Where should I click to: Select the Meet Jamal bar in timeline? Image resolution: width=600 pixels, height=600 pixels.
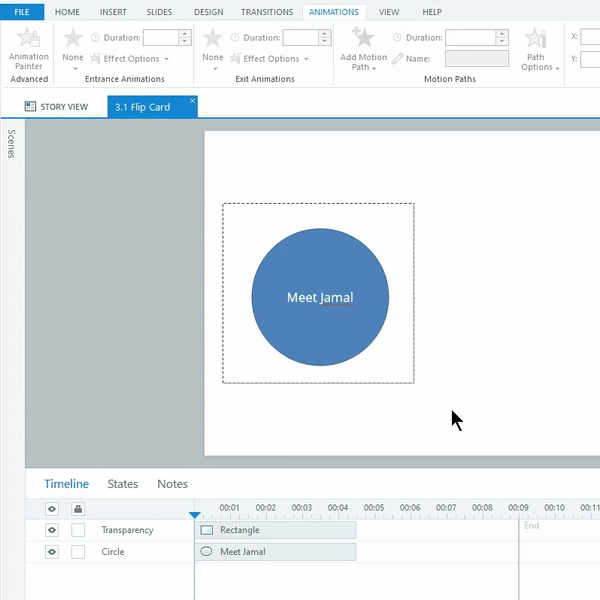276,551
